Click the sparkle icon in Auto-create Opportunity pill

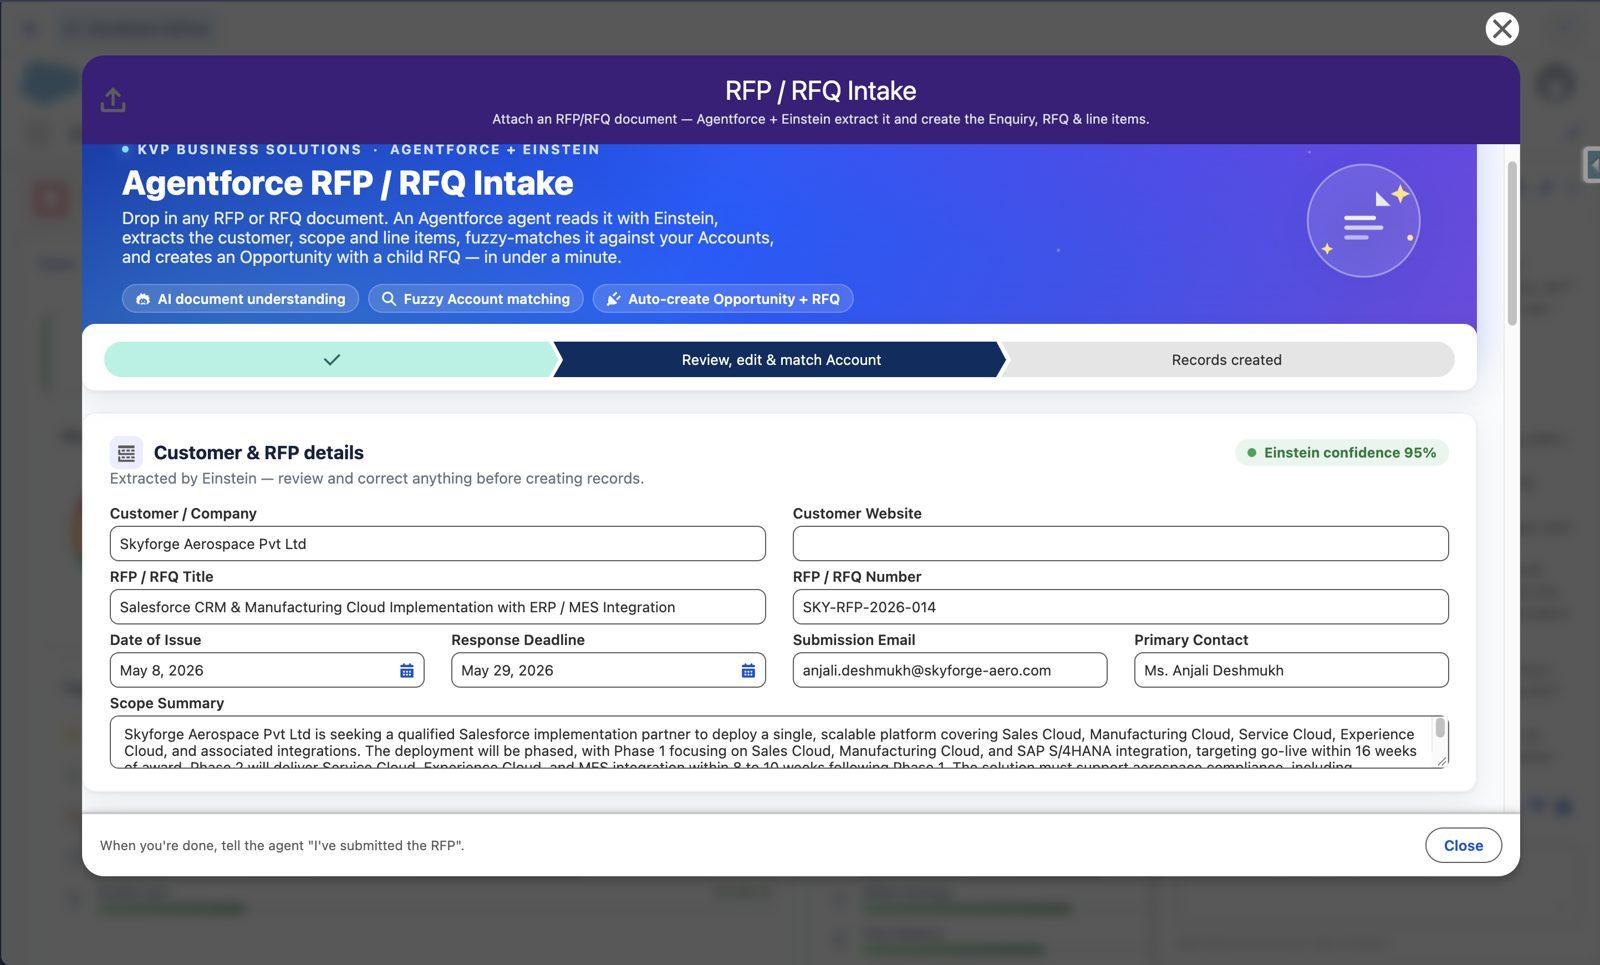pyautogui.click(x=614, y=299)
